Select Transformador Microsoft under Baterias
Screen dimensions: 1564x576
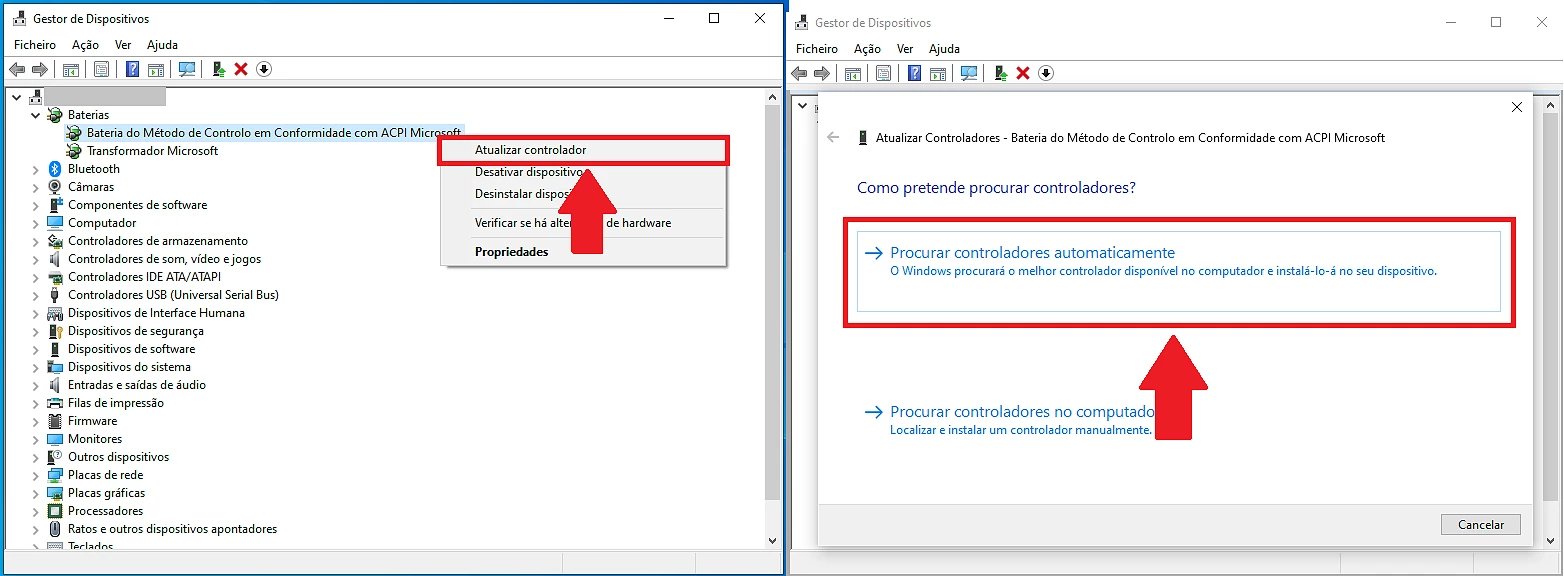click(152, 151)
